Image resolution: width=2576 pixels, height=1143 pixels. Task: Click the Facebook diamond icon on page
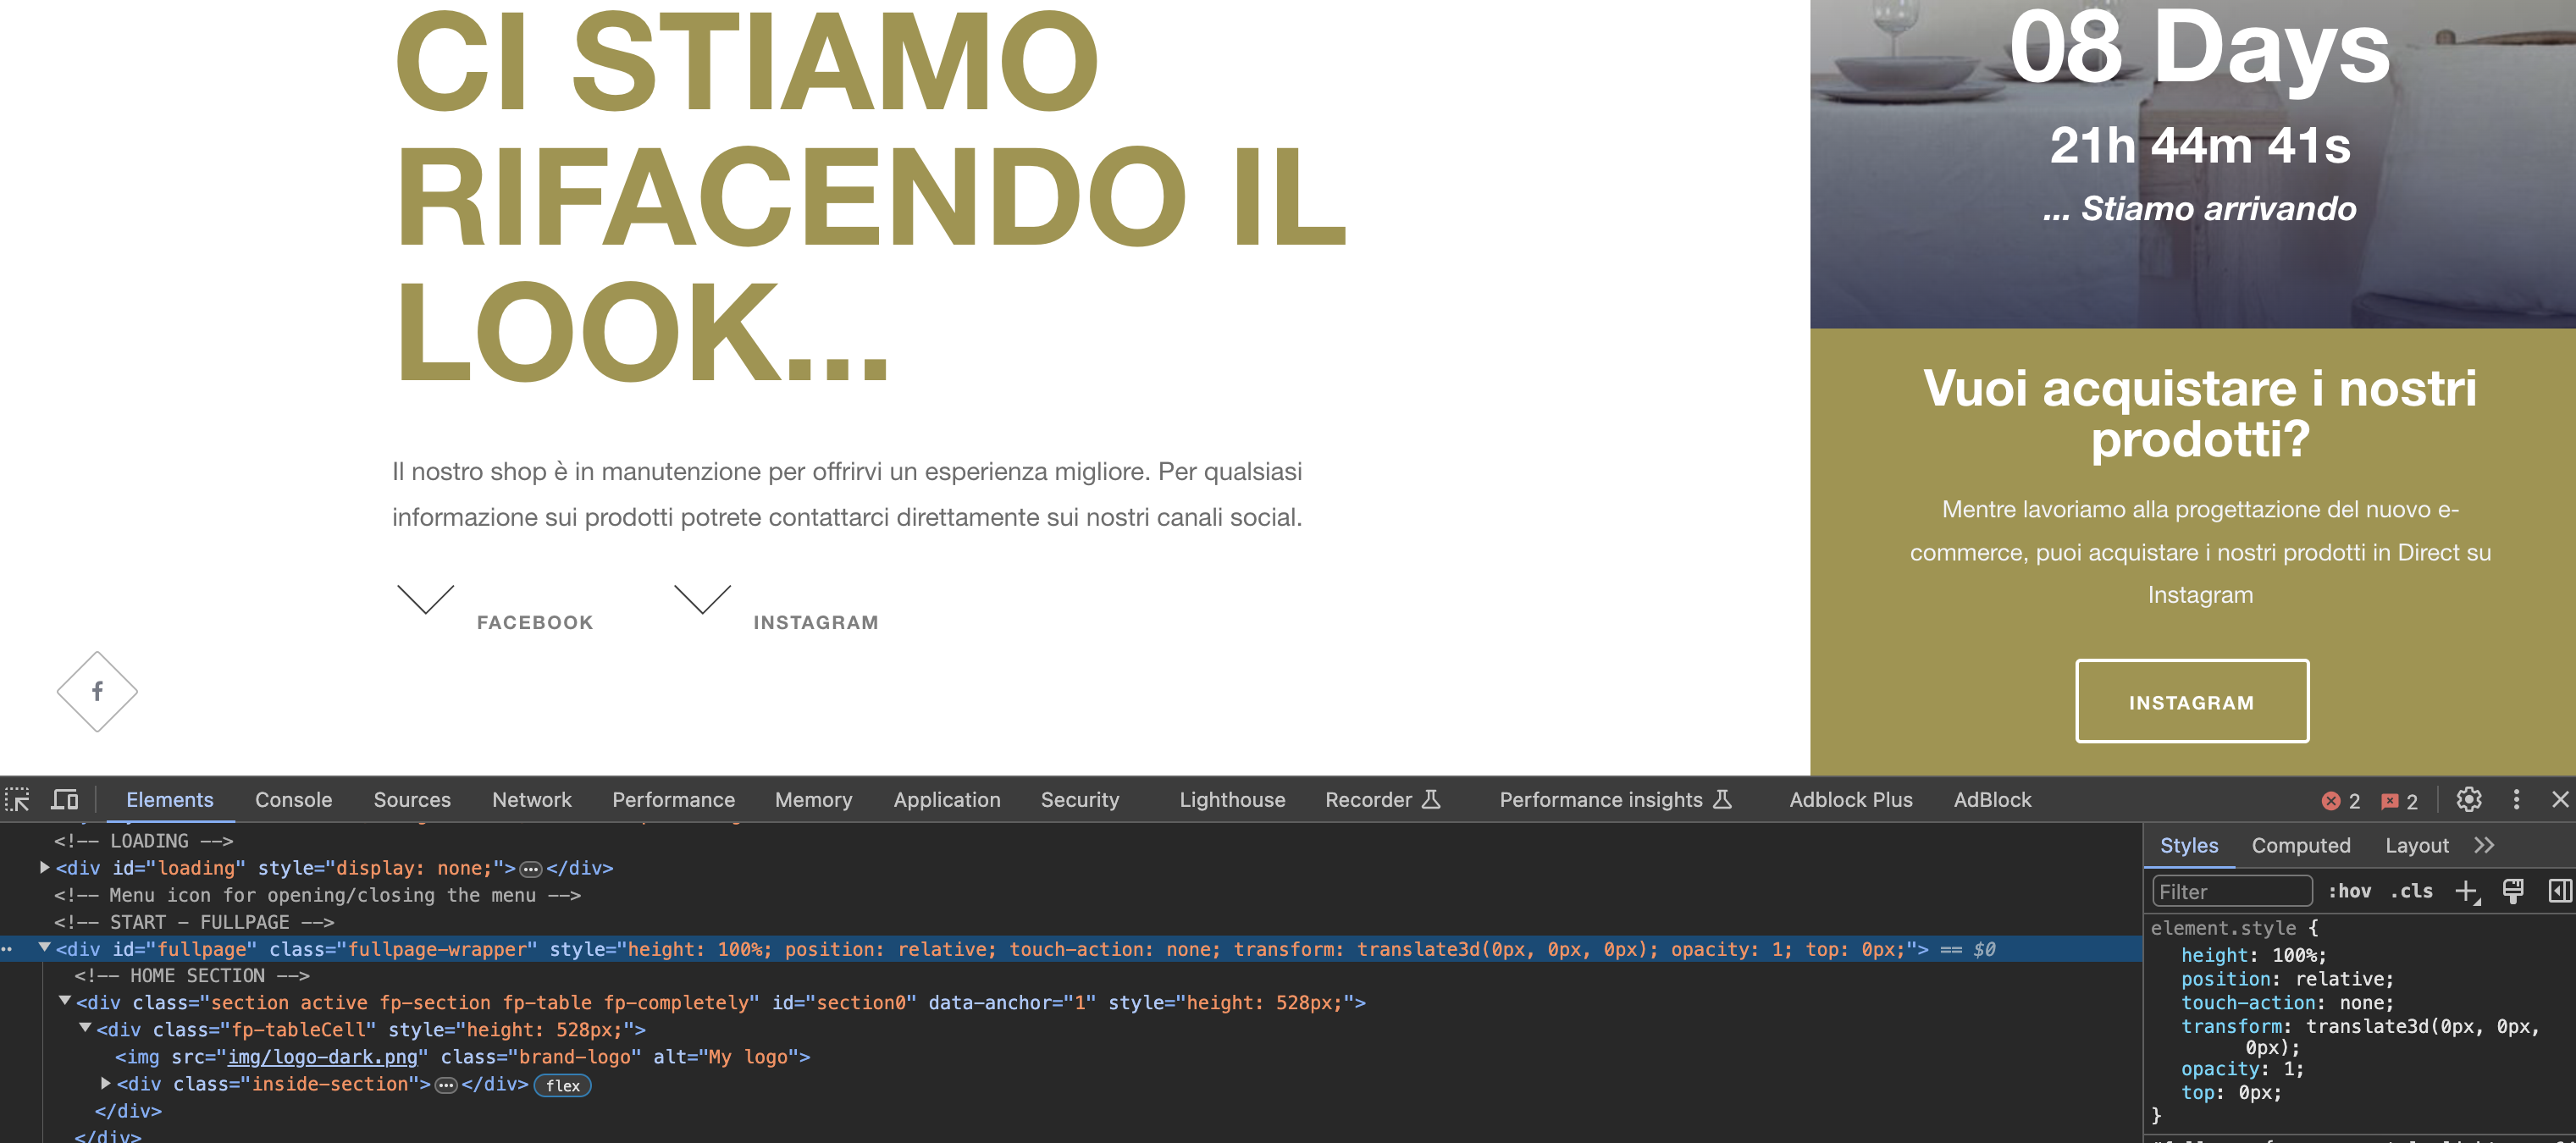pos(97,691)
